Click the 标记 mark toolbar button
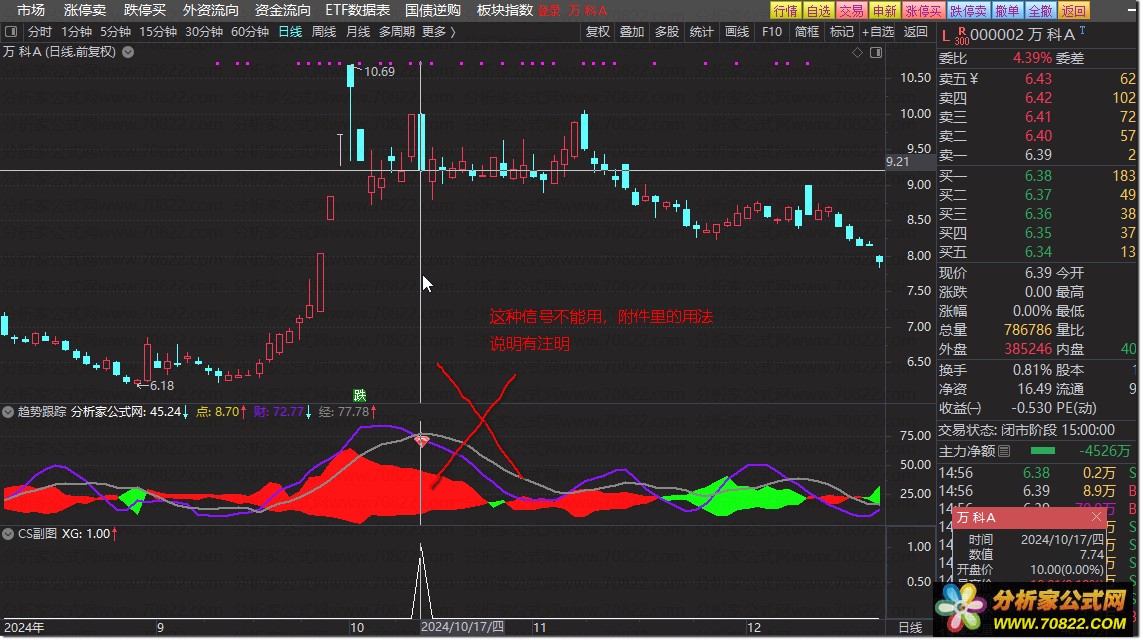Image resolution: width=1143 pixels, height=640 pixels. point(841,32)
